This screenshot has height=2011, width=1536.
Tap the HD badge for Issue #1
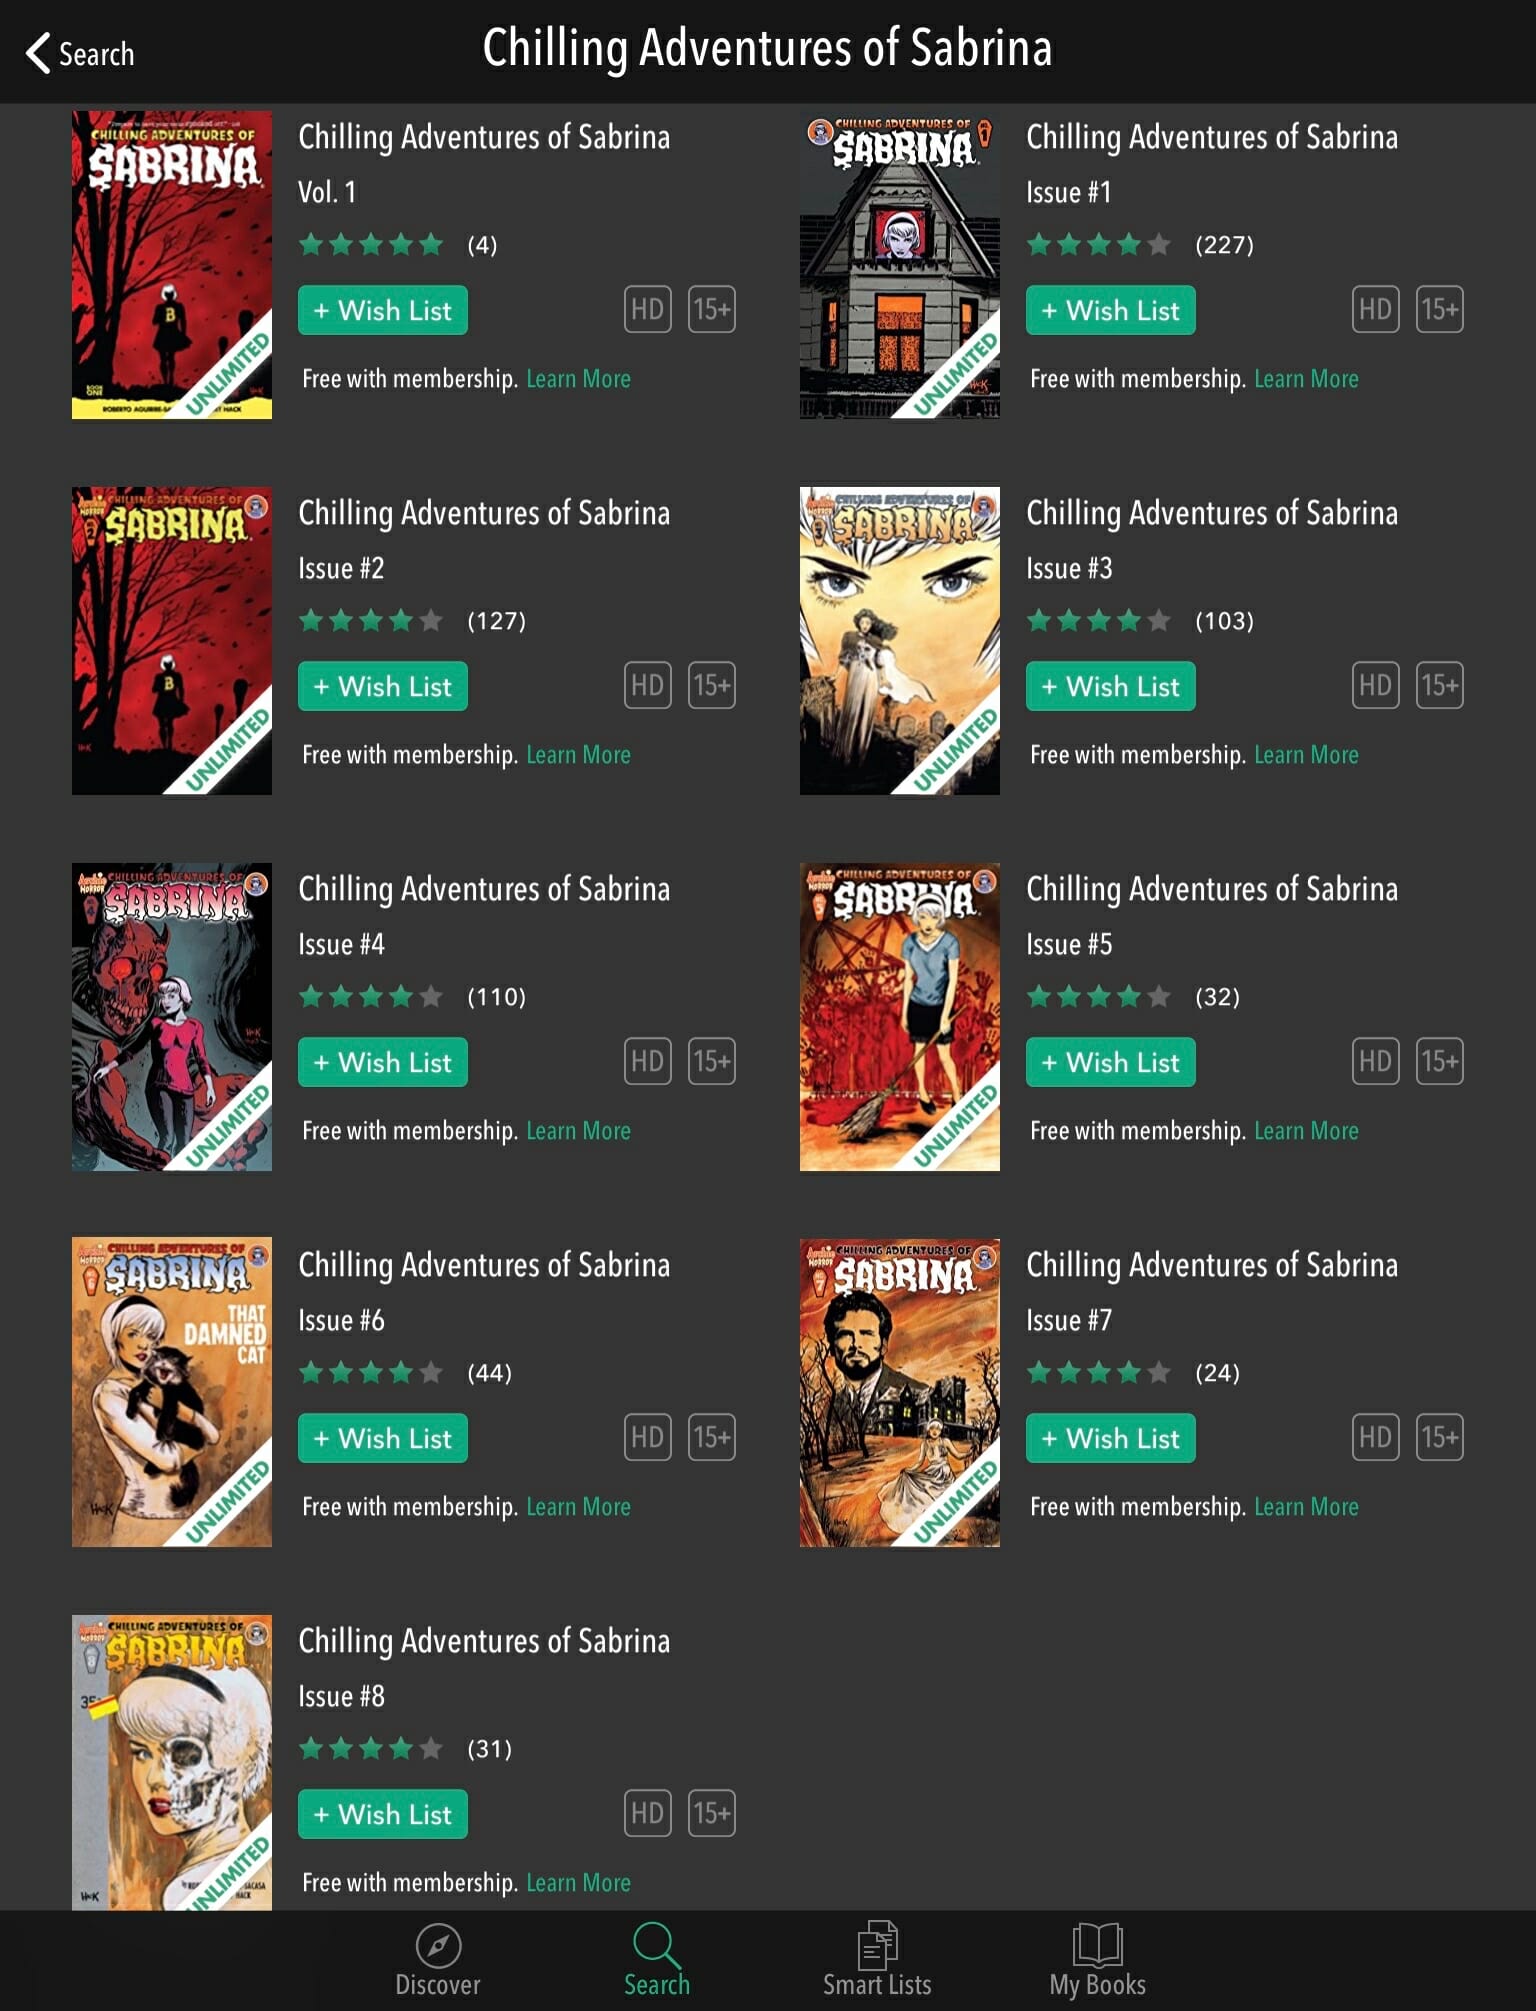[x=1375, y=310]
